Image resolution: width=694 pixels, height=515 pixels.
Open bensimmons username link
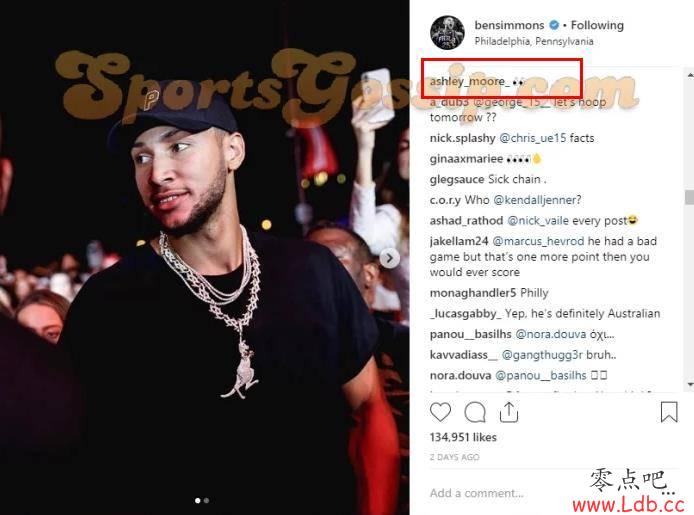pyautogui.click(x=509, y=25)
